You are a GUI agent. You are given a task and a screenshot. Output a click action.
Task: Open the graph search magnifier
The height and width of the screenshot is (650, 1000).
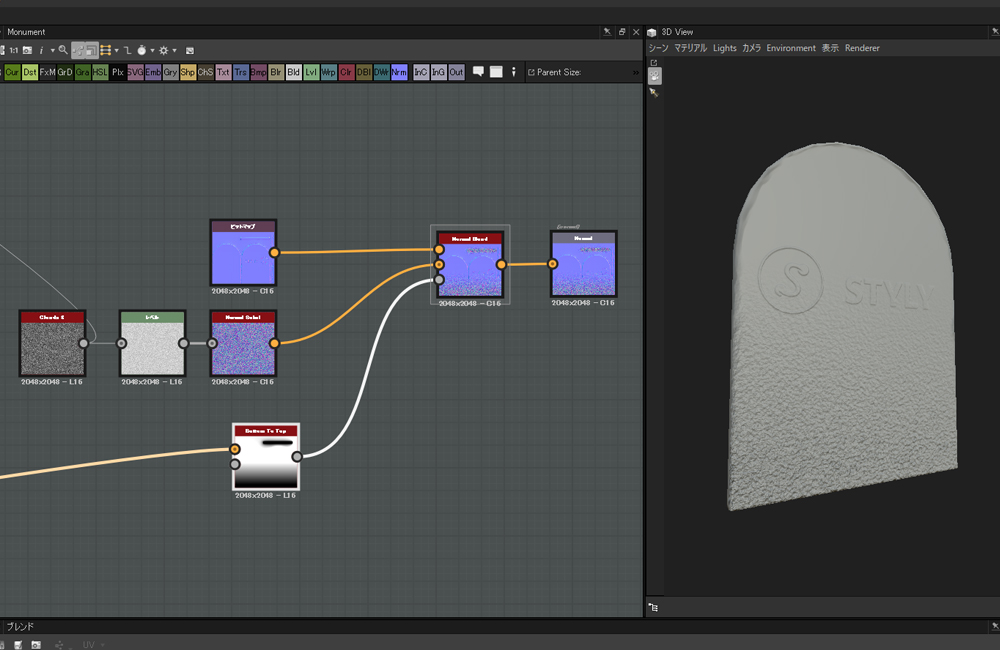tap(62, 50)
